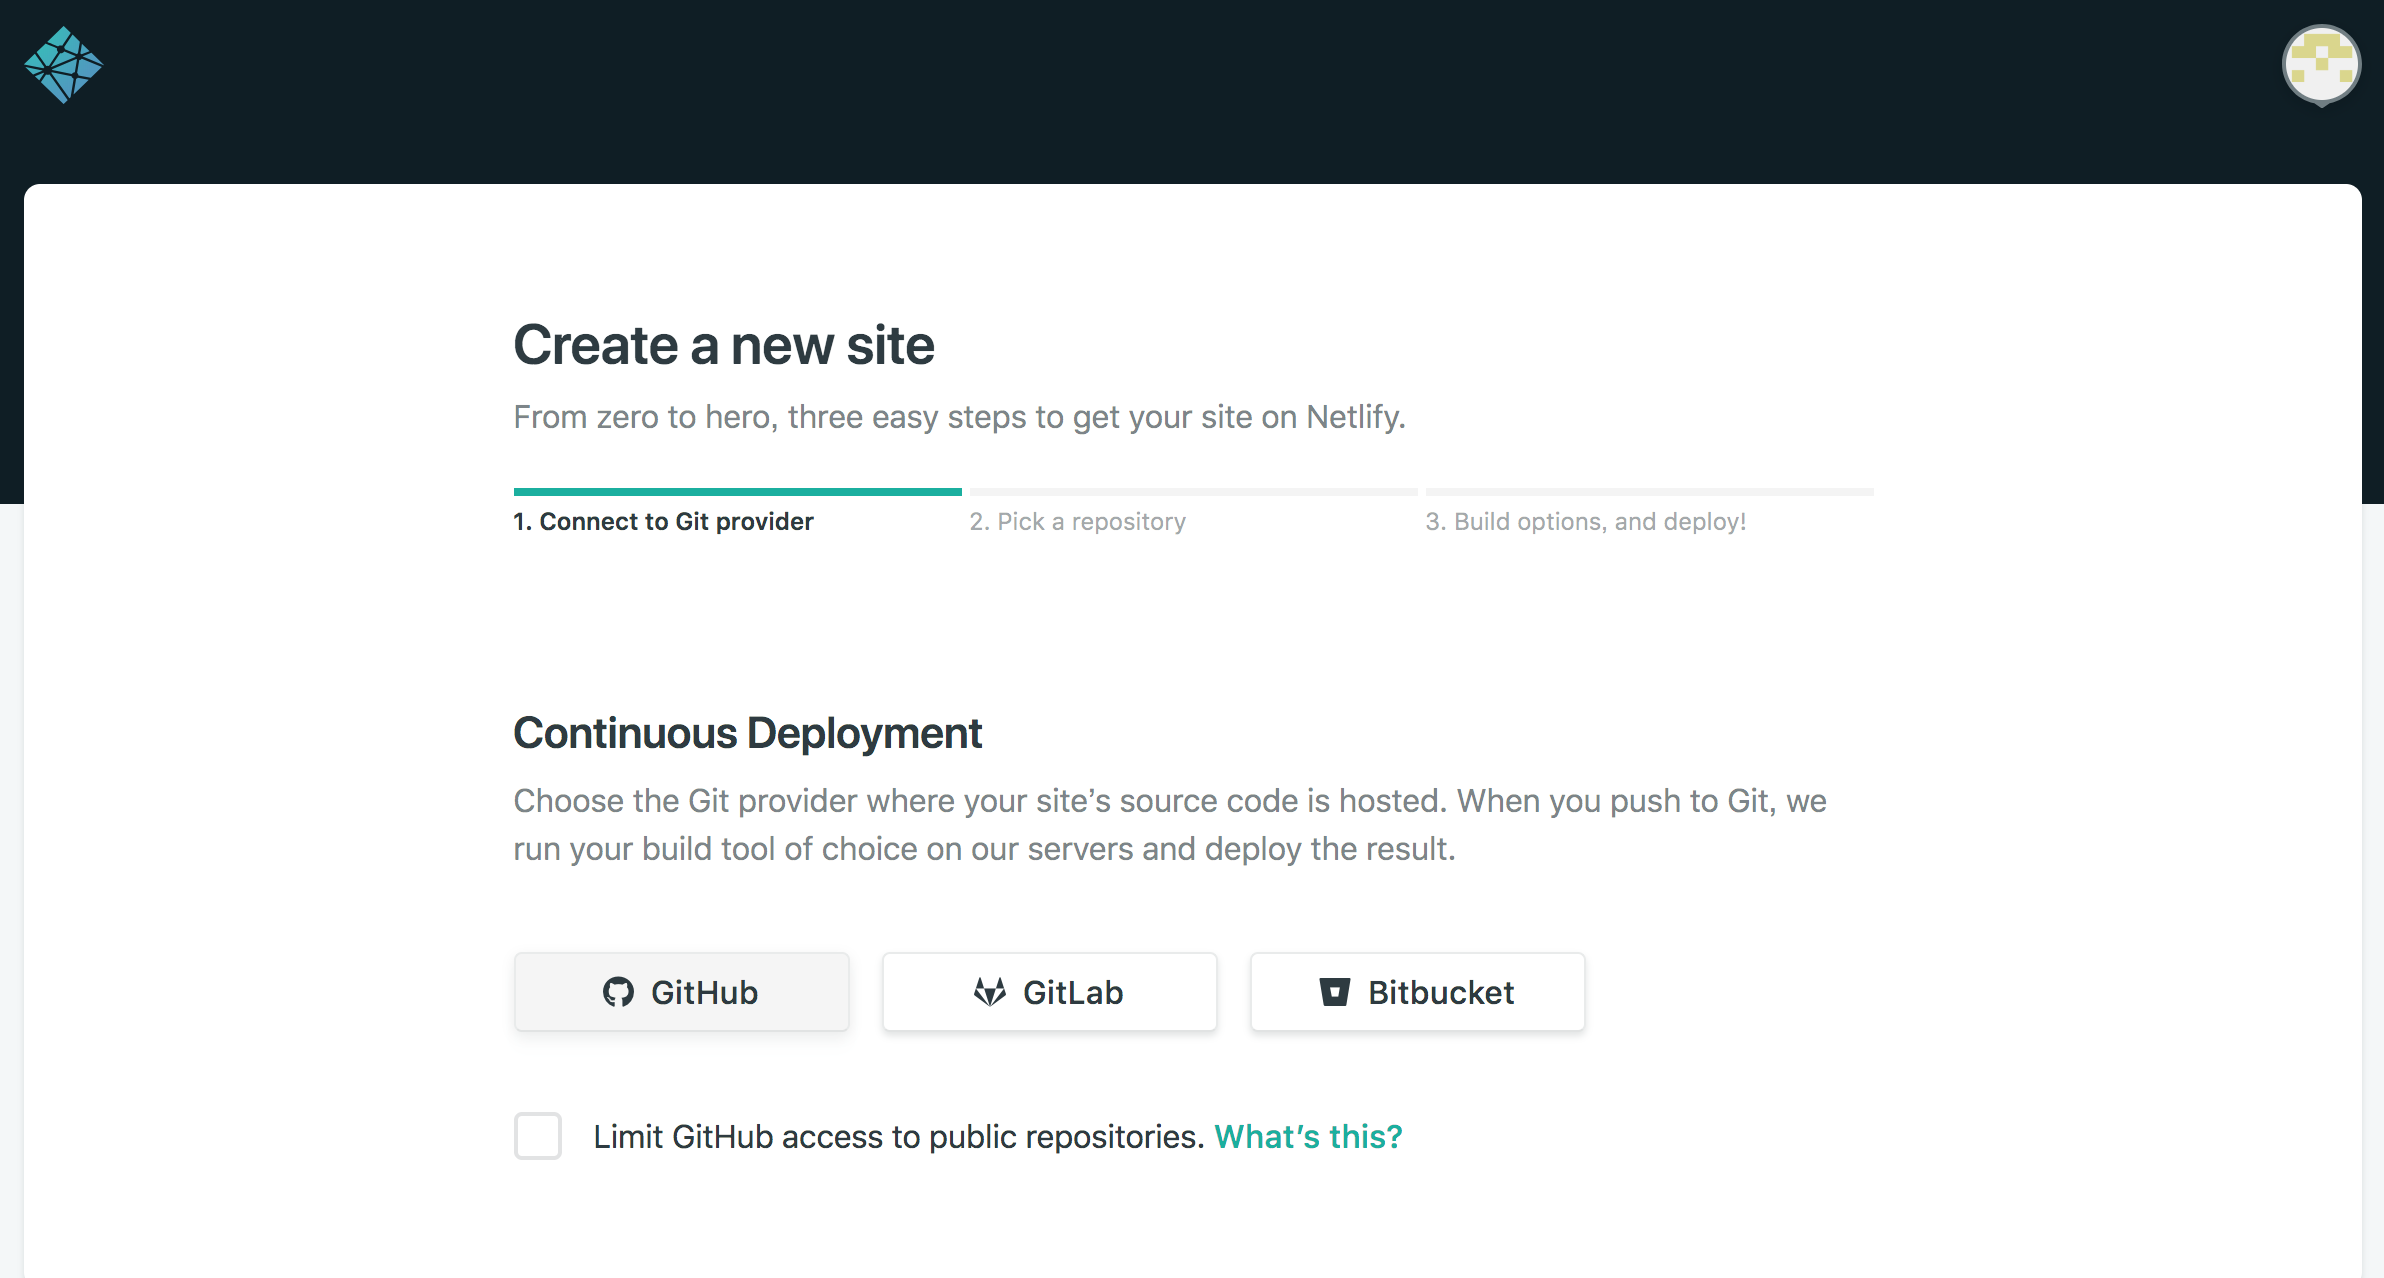This screenshot has height=1278, width=2384.
Task: Open the user avatar menu
Action: (2321, 65)
